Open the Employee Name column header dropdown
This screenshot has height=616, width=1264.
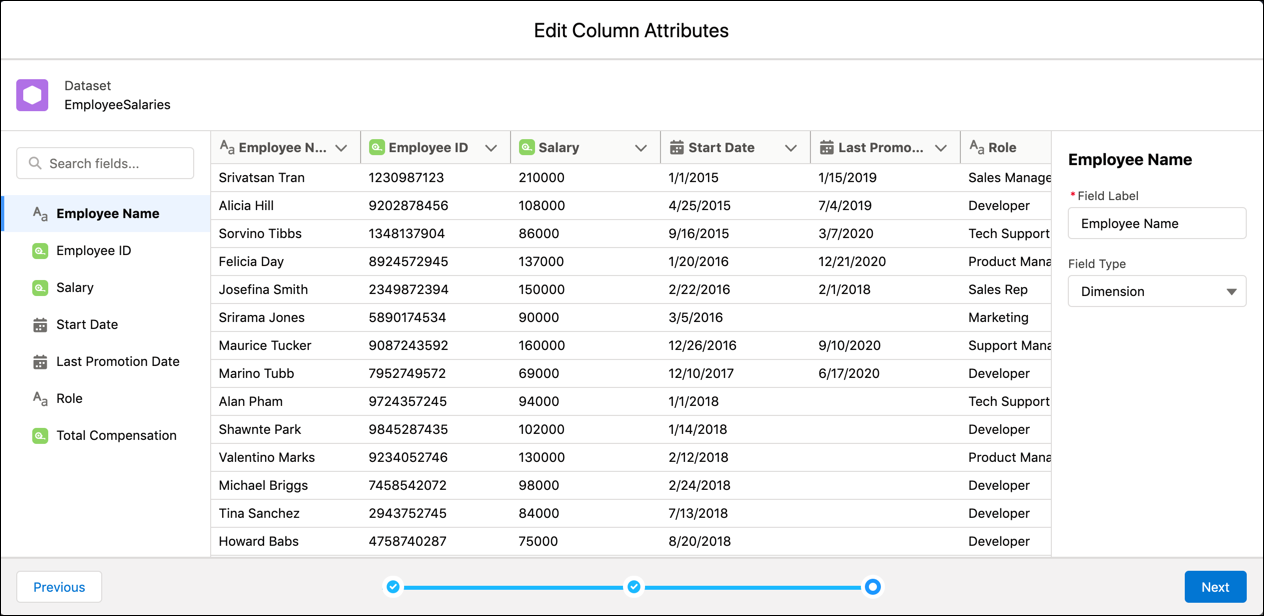[x=343, y=146]
